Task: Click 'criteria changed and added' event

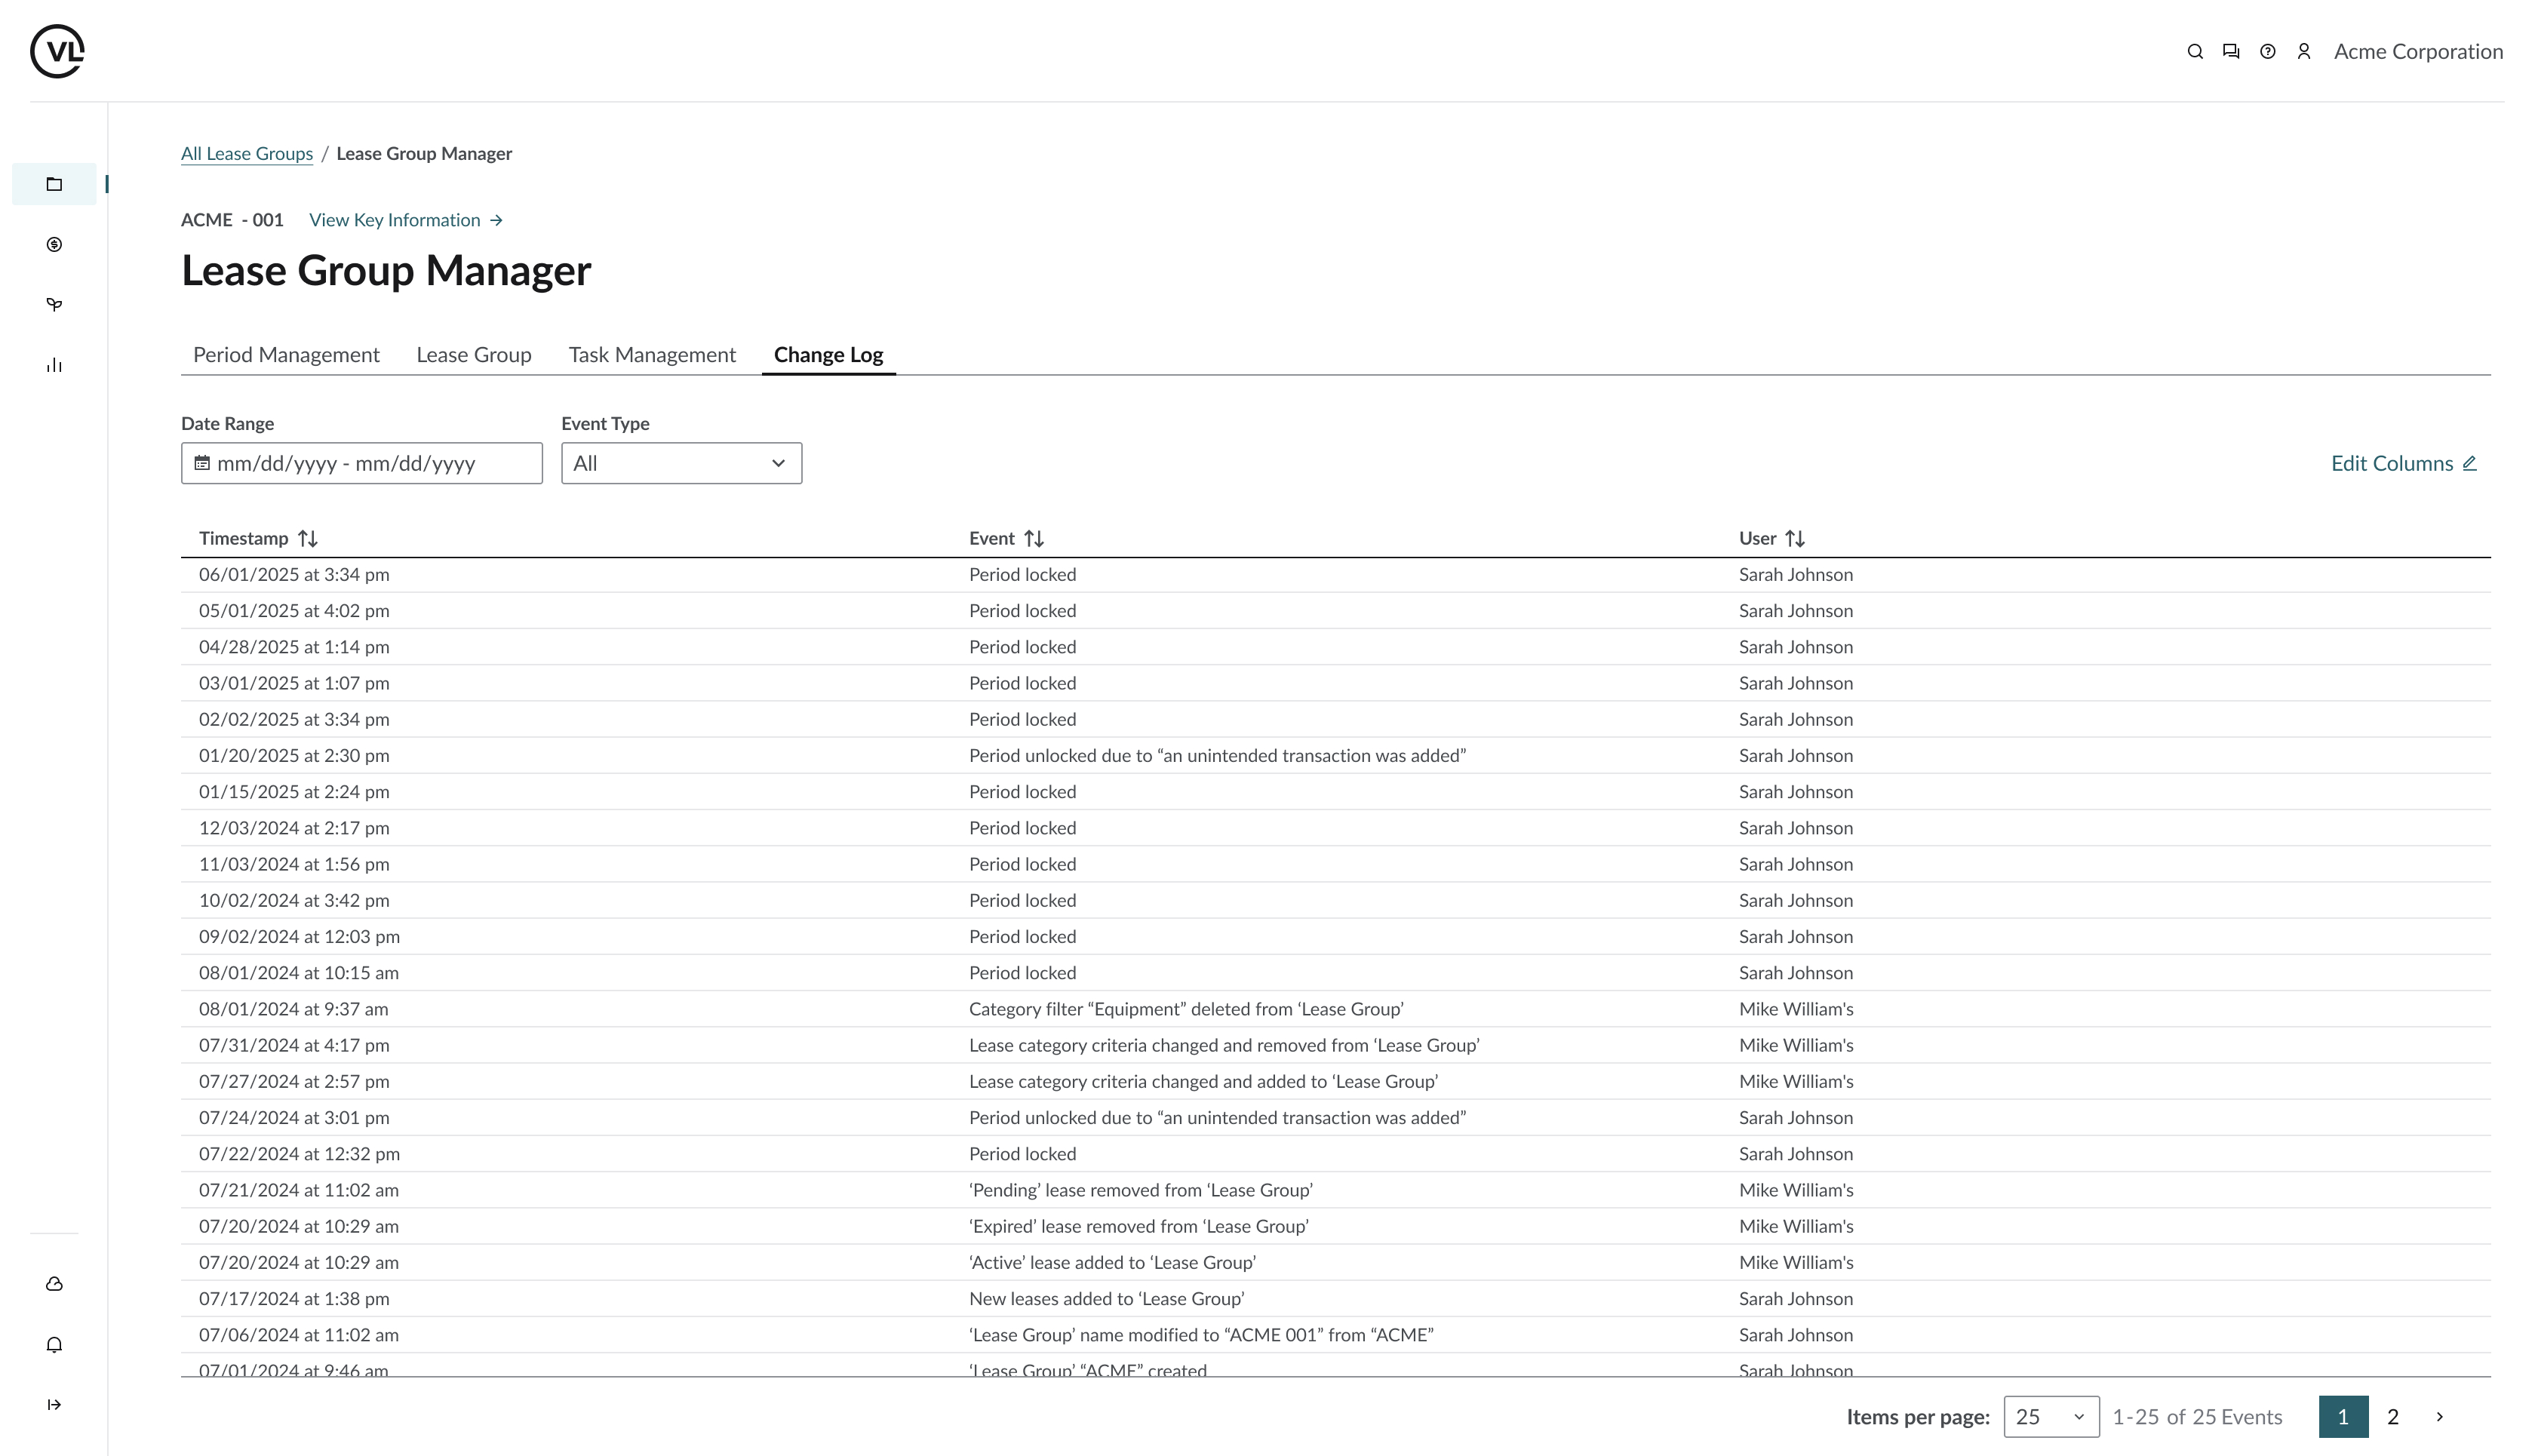Action: coord(1203,1081)
